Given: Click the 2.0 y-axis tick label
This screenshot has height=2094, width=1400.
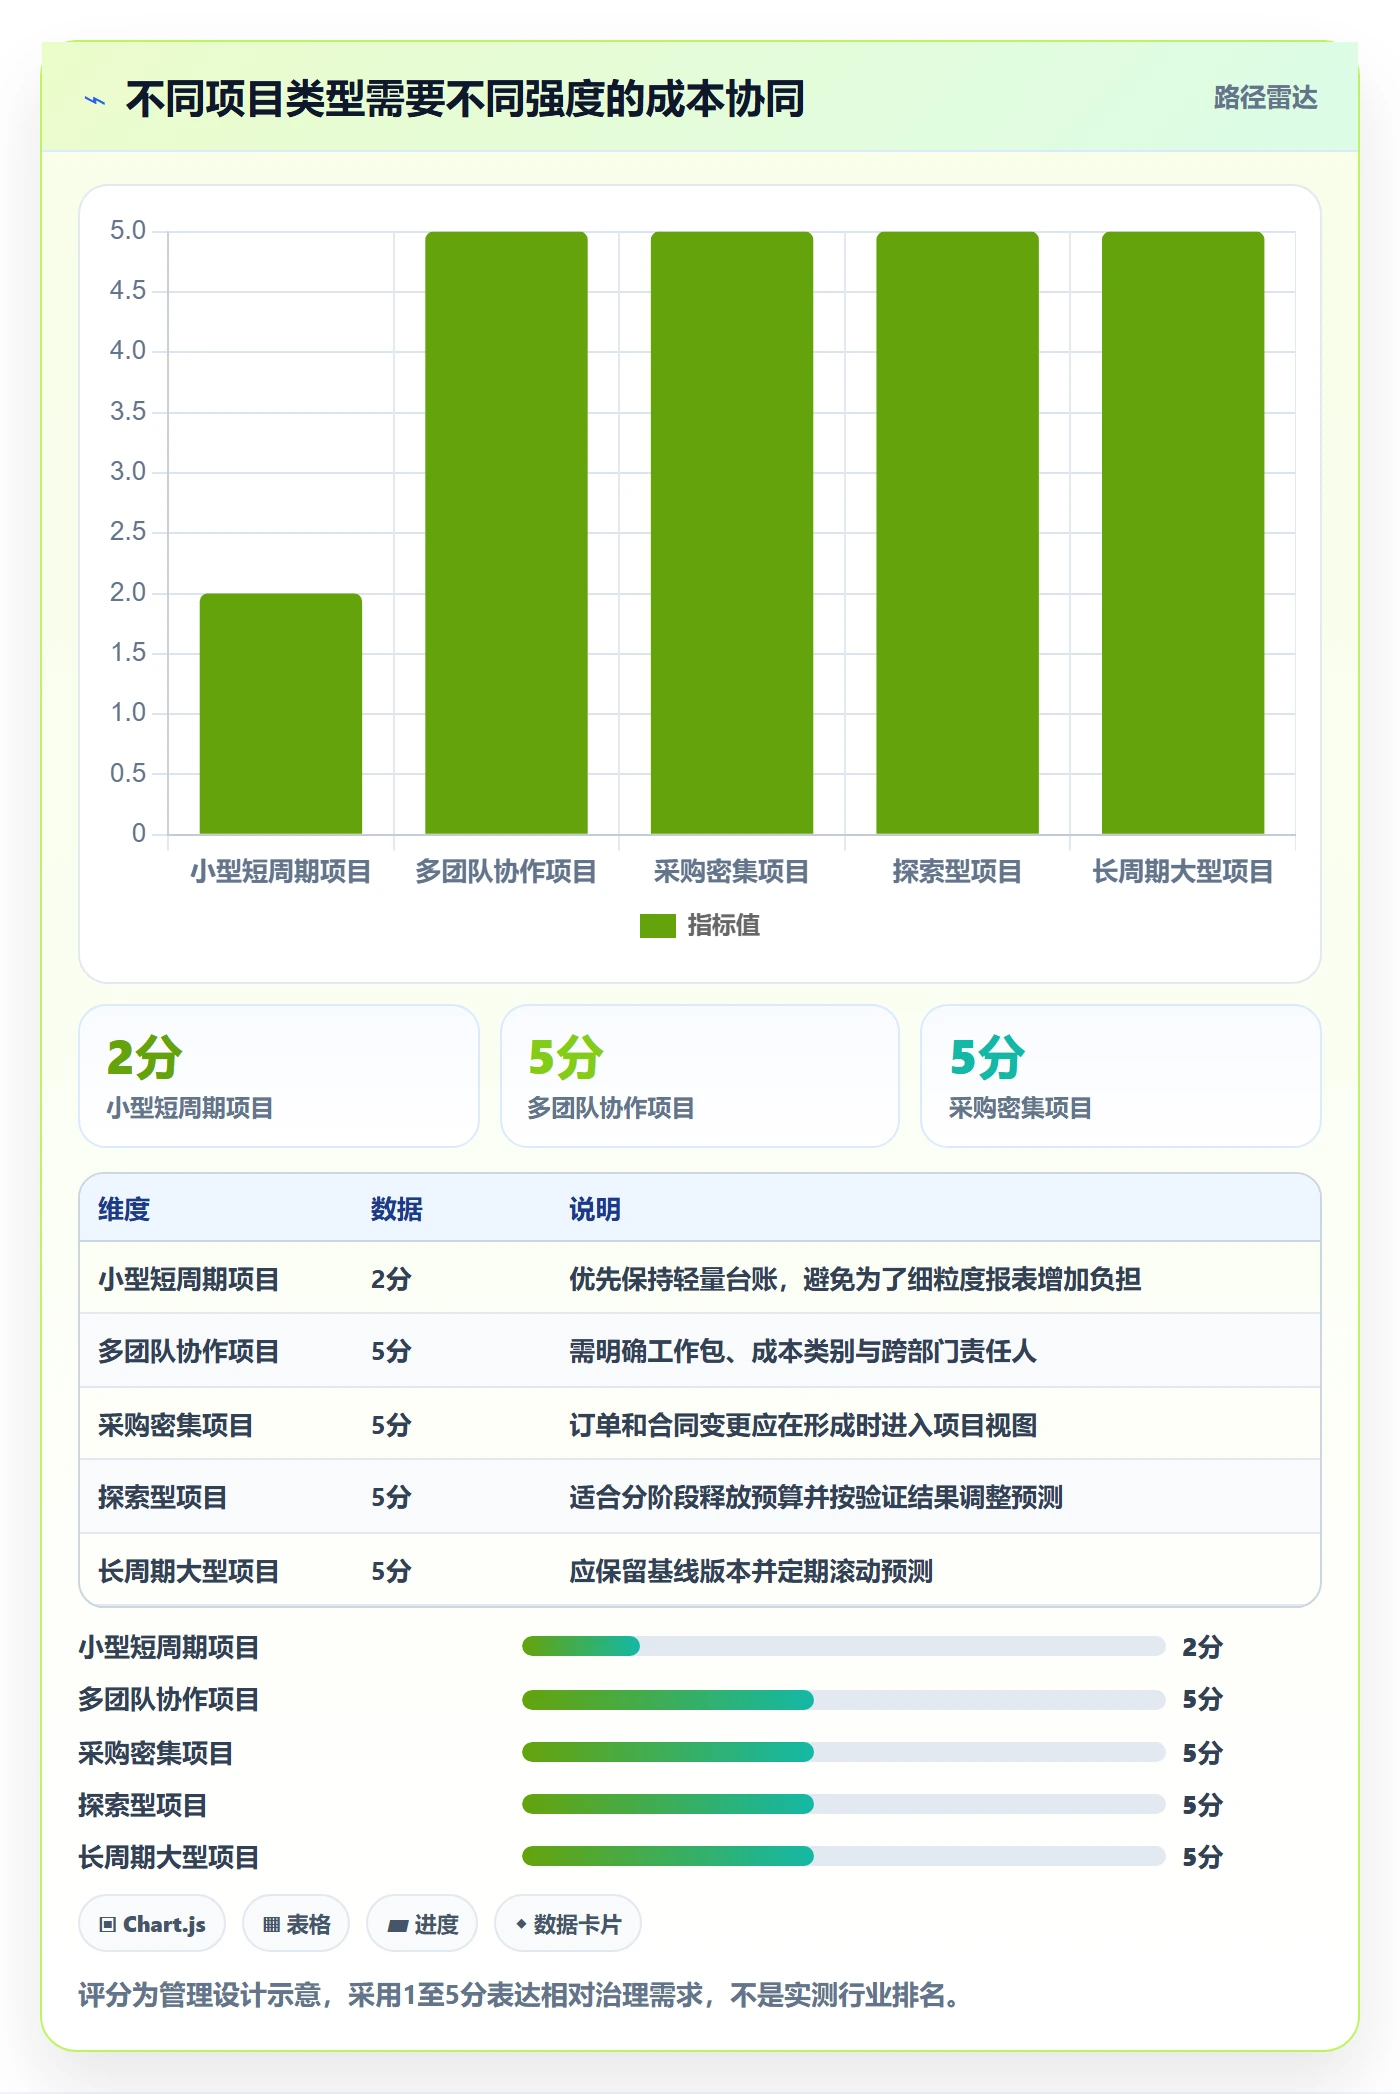Looking at the screenshot, I should coord(128,593).
